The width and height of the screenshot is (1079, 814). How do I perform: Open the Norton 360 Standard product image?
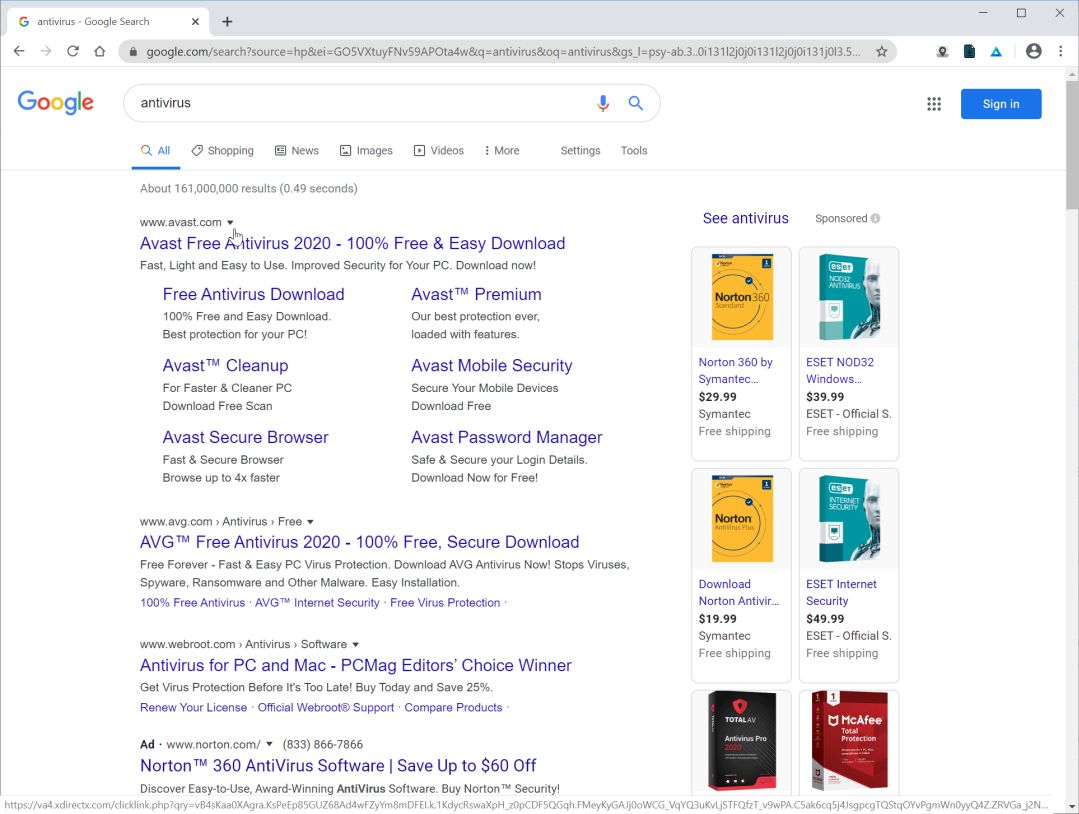point(742,297)
